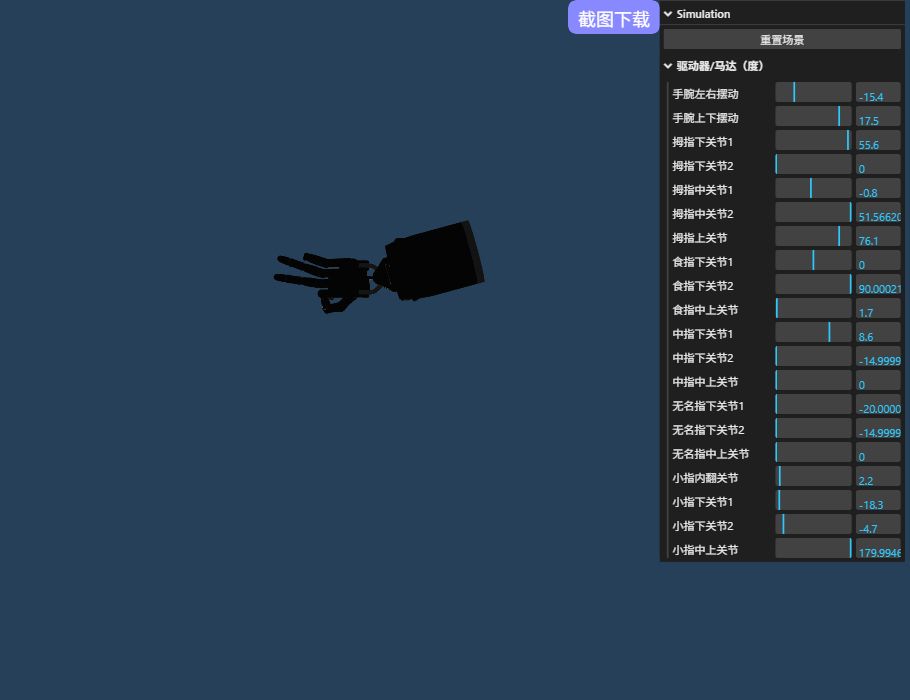The width and height of the screenshot is (910, 700).
Task: Click the 手腕上下摆动 slider track
Action: tap(813, 117)
